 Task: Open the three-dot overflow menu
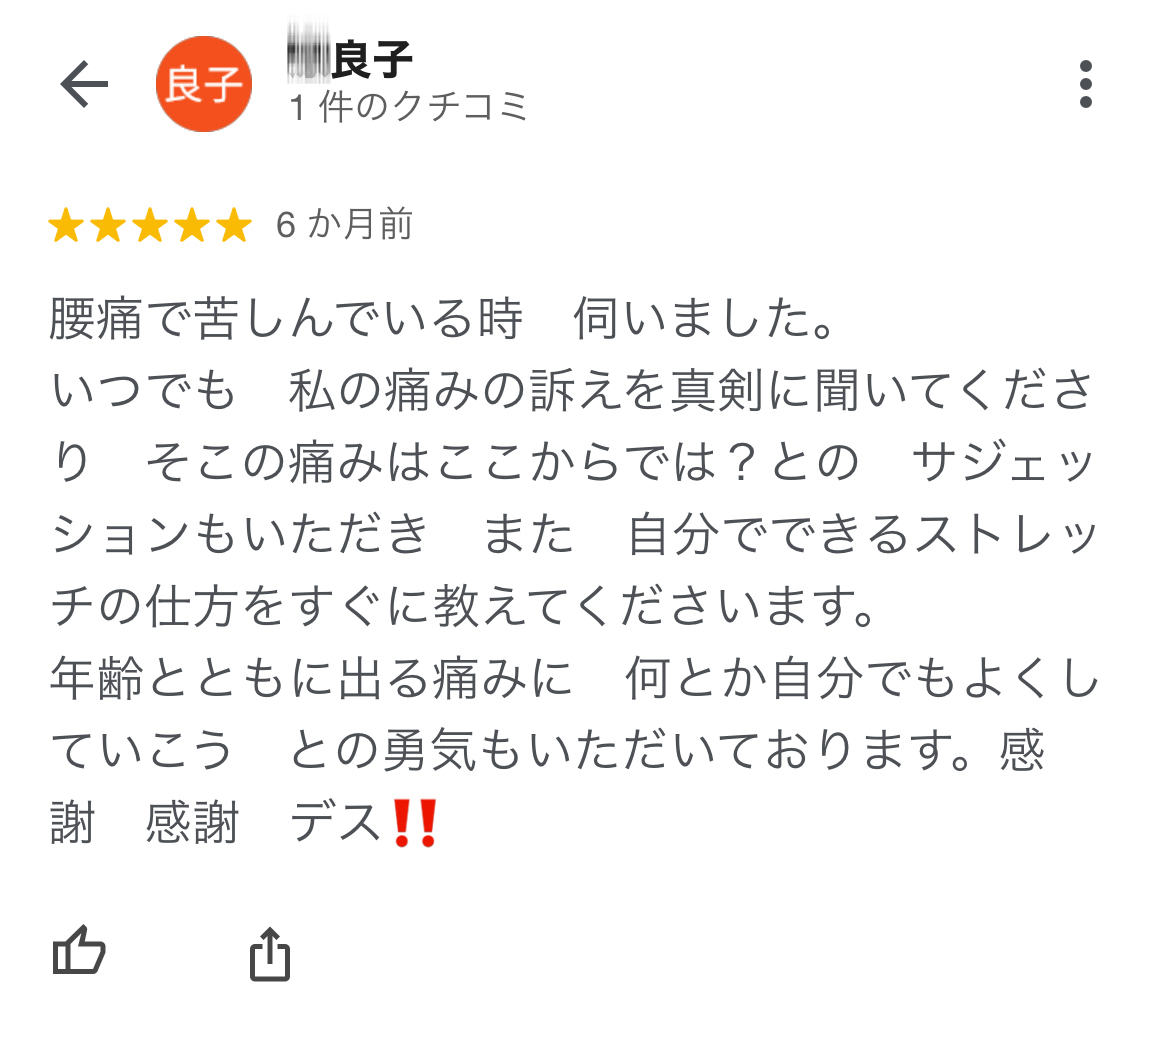point(1086,84)
